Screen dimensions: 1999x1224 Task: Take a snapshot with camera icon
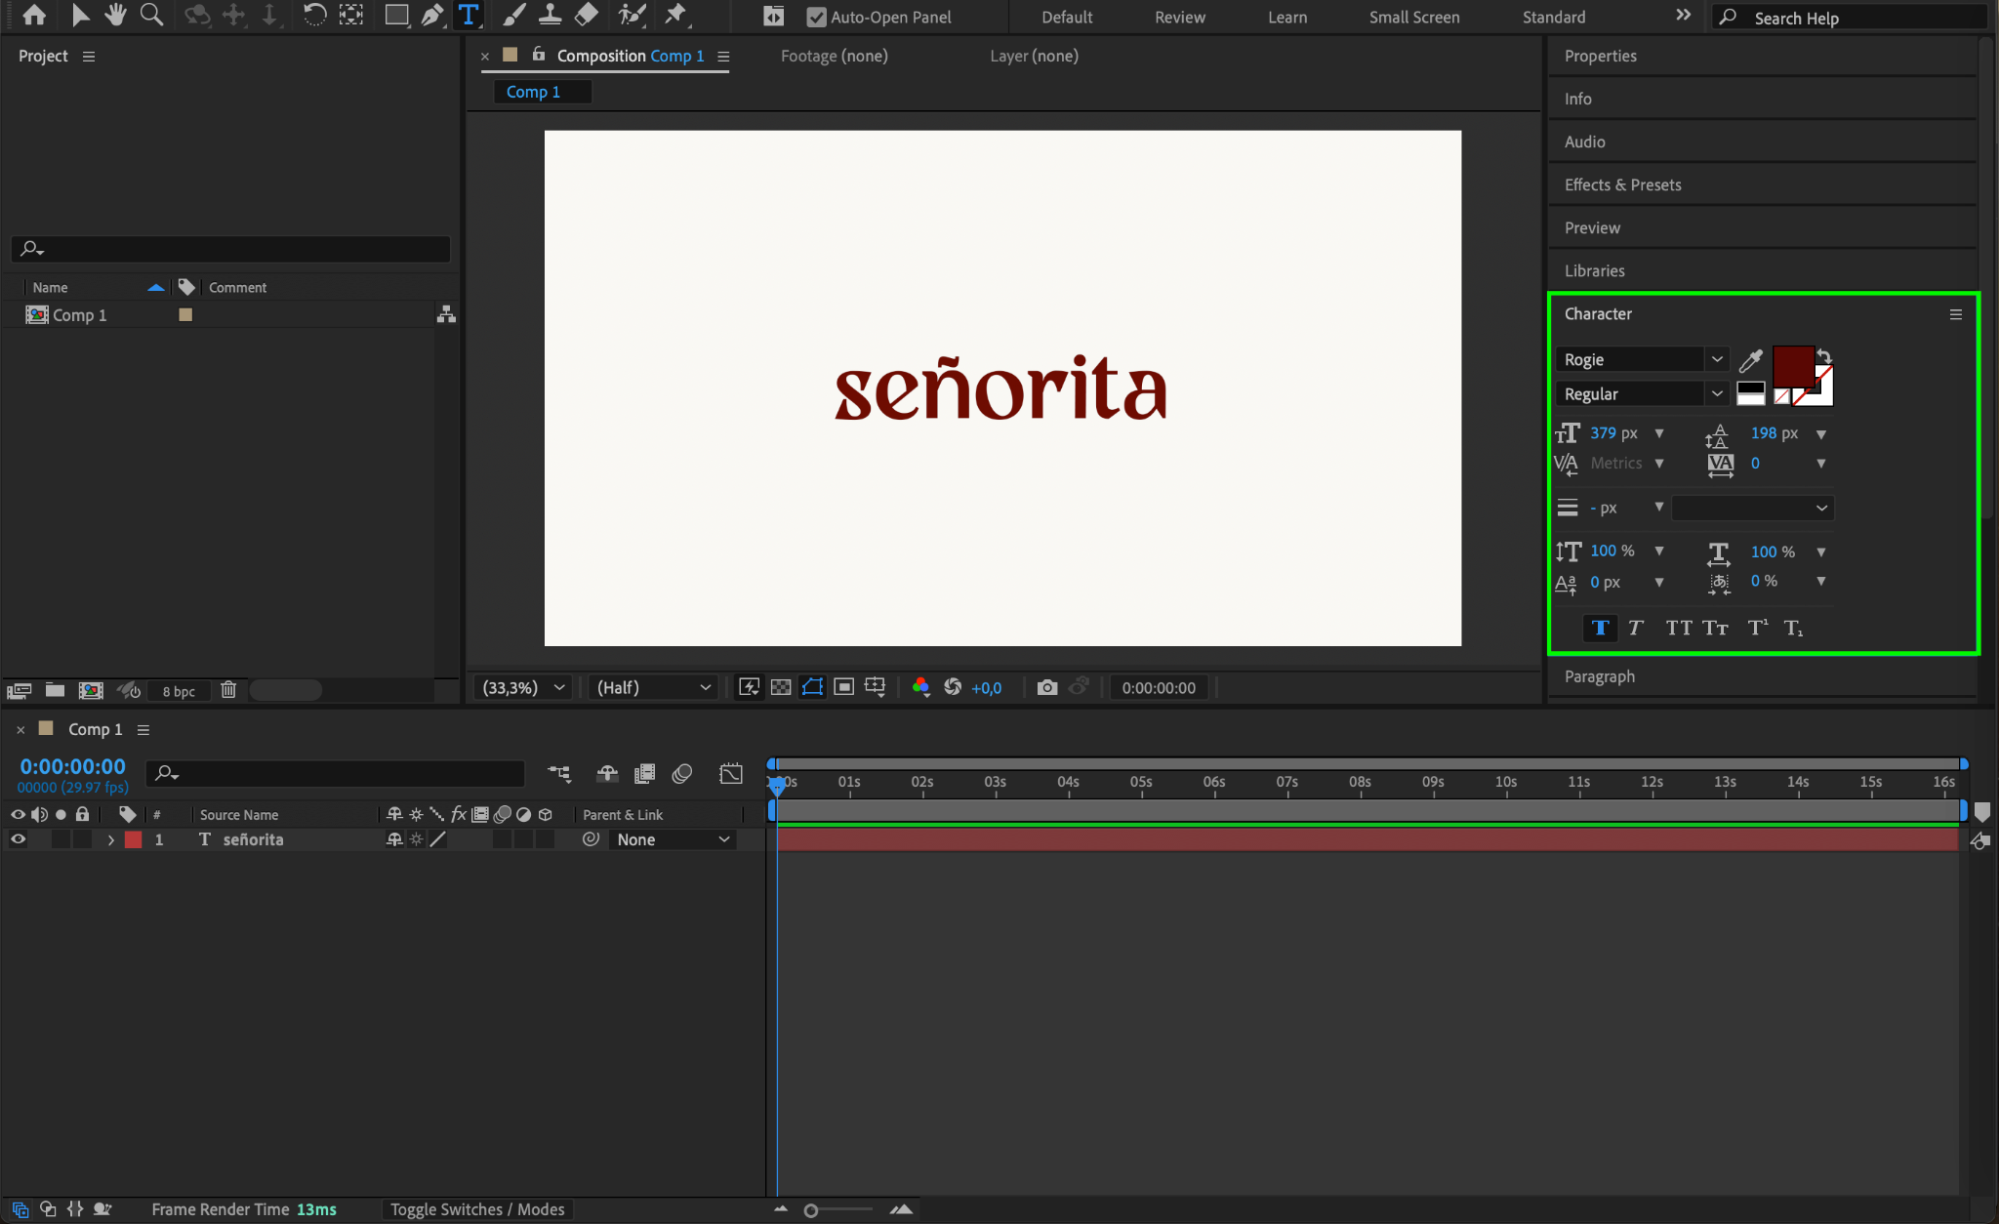[x=1046, y=687]
